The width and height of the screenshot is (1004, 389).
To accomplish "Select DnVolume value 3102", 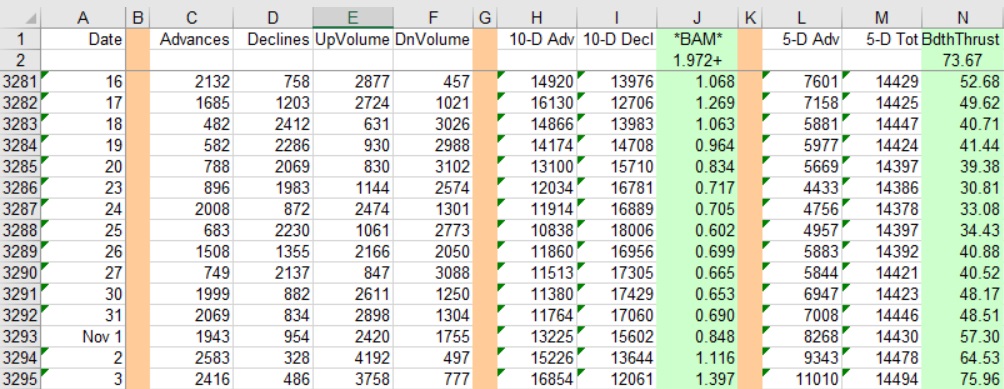I will tap(433, 166).
